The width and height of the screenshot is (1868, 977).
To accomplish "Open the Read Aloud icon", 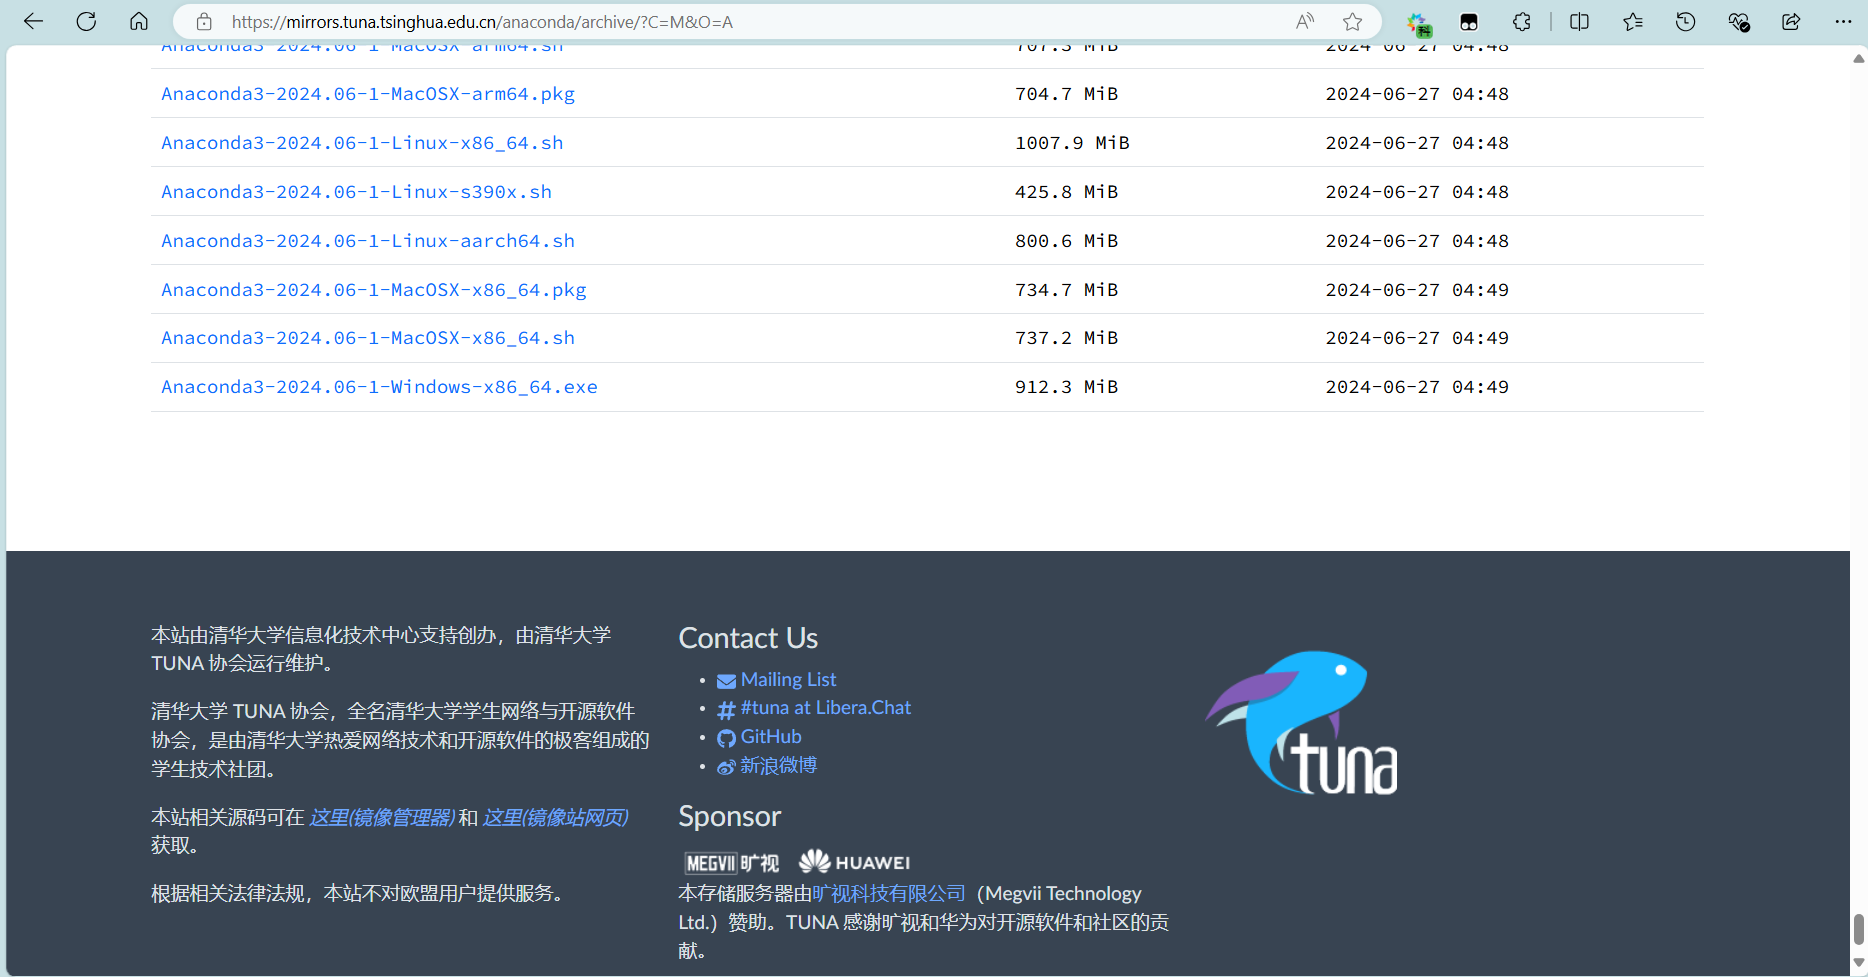I will point(1305,22).
